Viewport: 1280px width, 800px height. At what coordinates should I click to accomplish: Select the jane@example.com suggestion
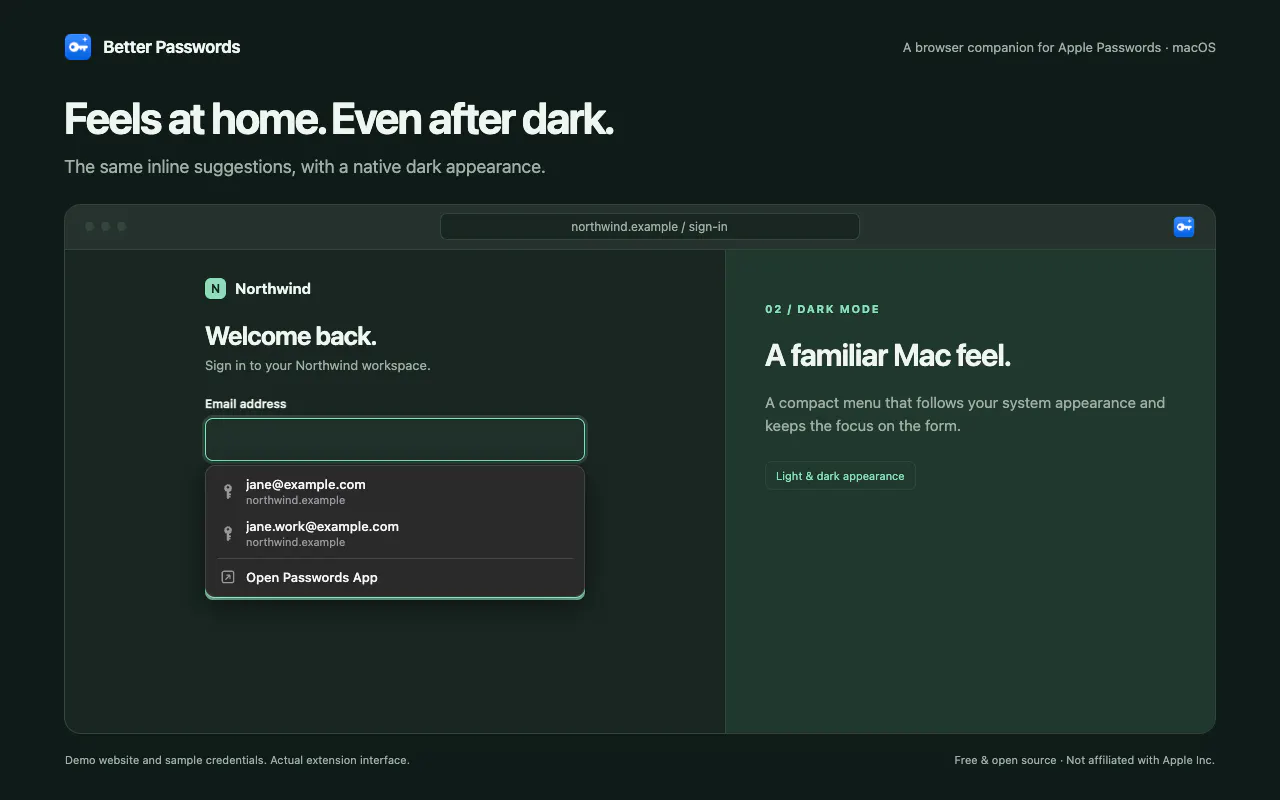point(395,491)
